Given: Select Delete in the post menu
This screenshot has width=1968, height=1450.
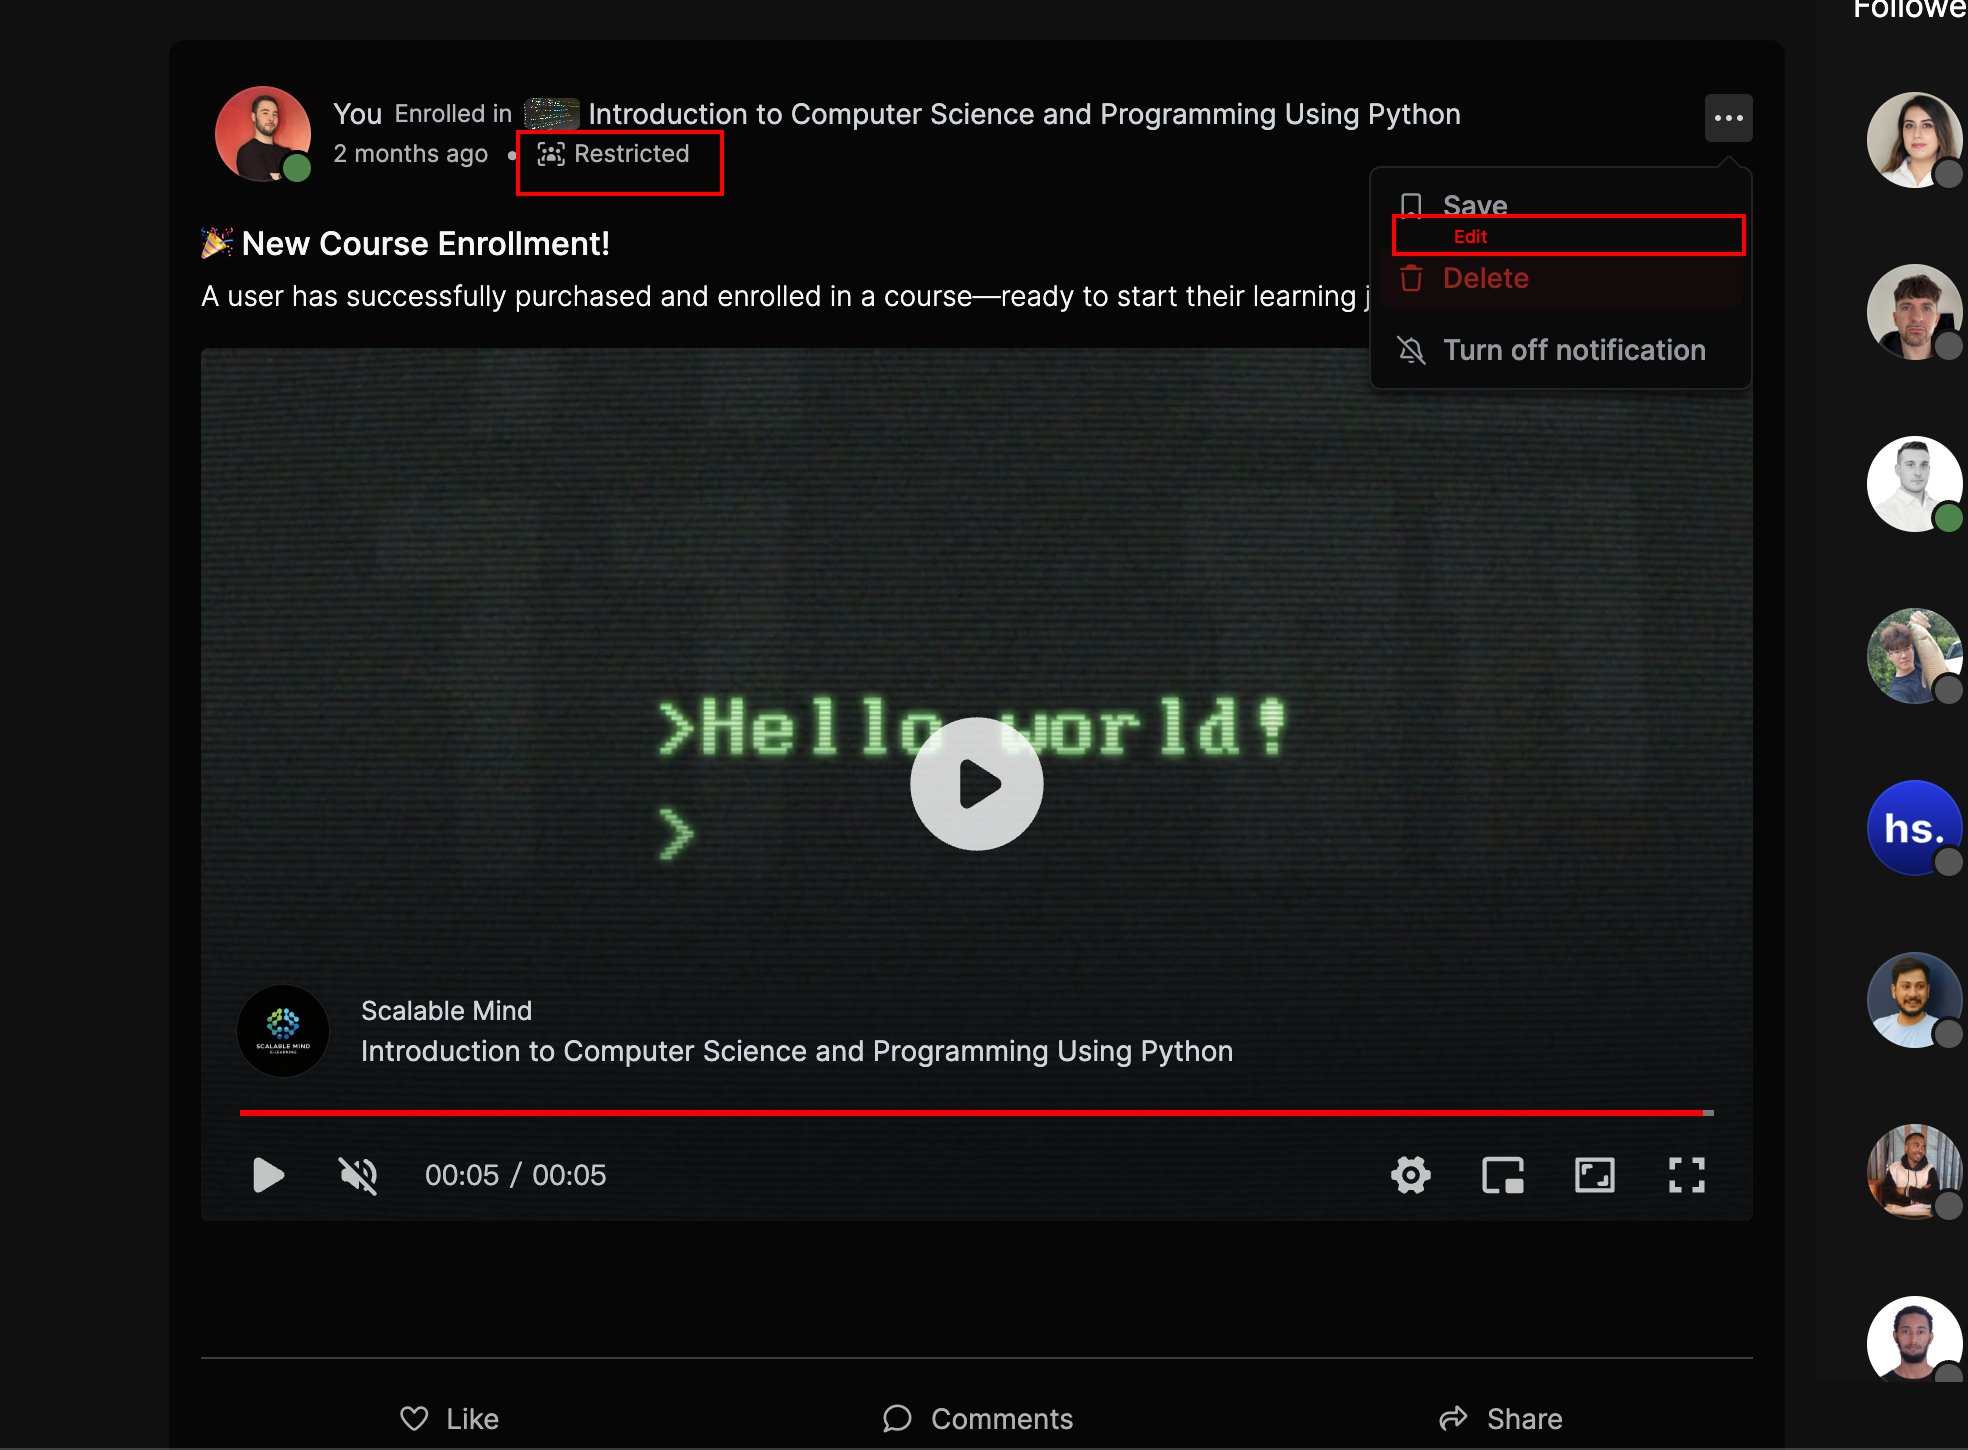Looking at the screenshot, I should [x=1560, y=279].
